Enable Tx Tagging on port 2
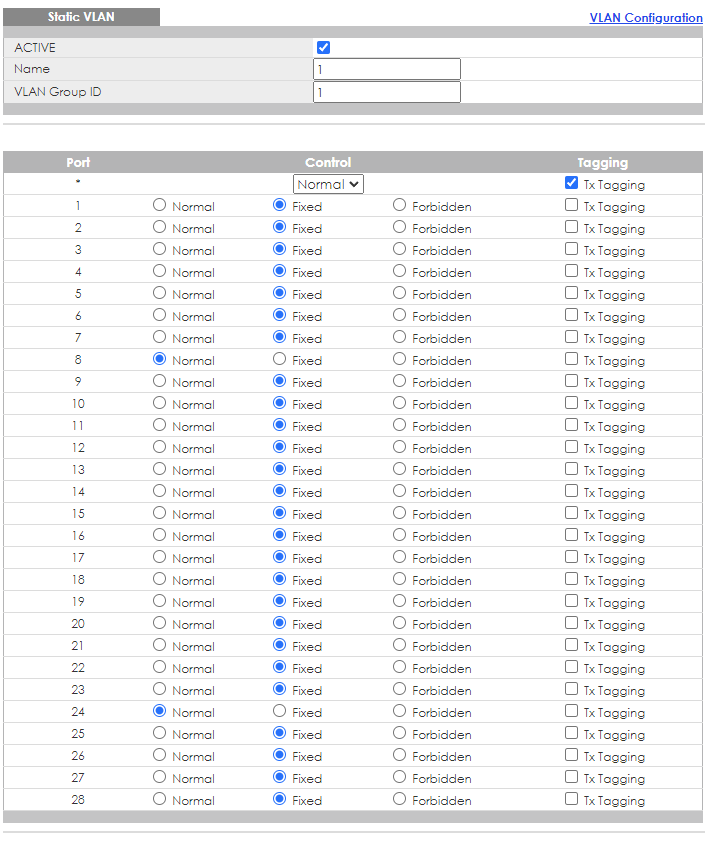This screenshot has height=844, width=725. click(572, 227)
